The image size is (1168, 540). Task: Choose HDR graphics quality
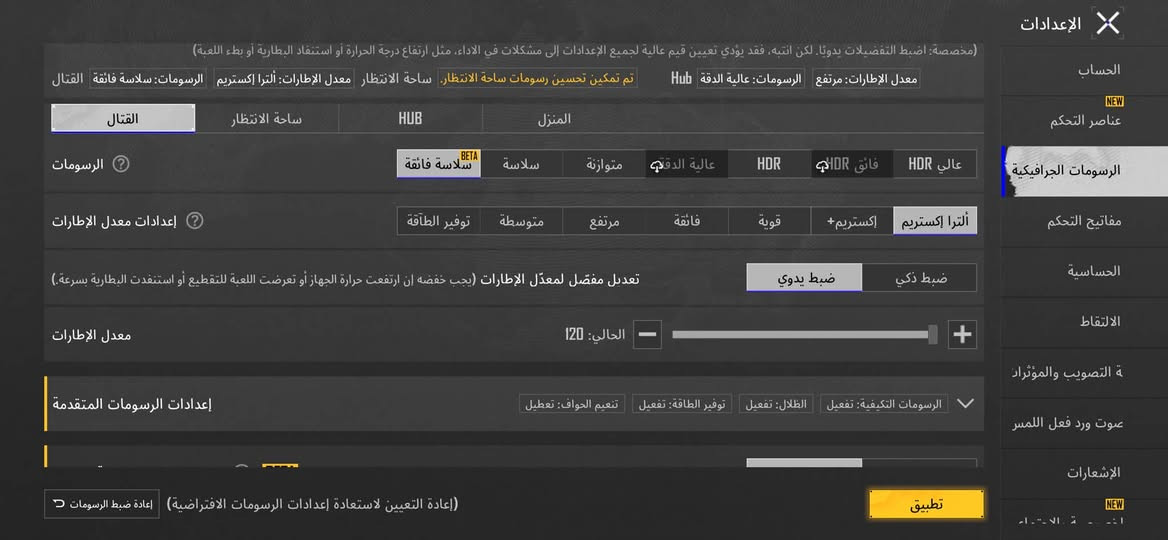coord(769,165)
